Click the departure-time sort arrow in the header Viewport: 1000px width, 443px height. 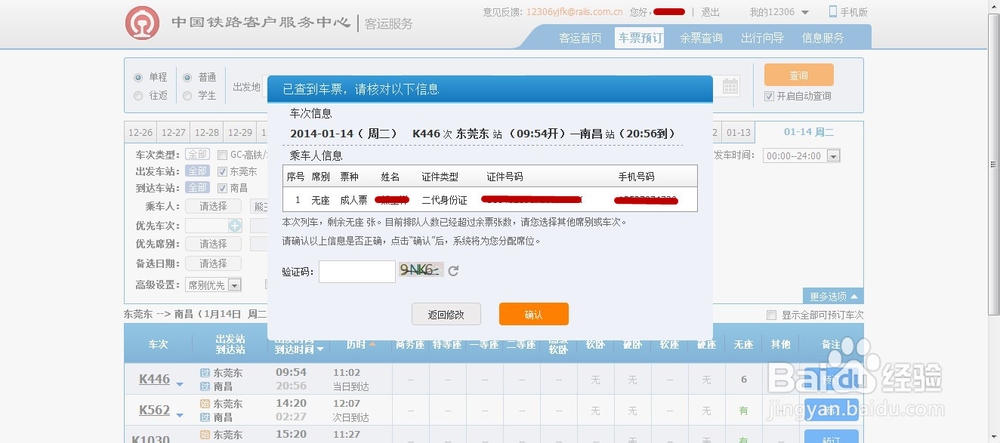320,349
